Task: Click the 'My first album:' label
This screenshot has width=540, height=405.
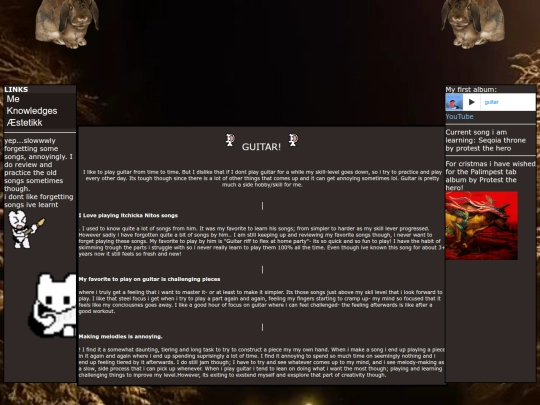Action: click(471, 90)
